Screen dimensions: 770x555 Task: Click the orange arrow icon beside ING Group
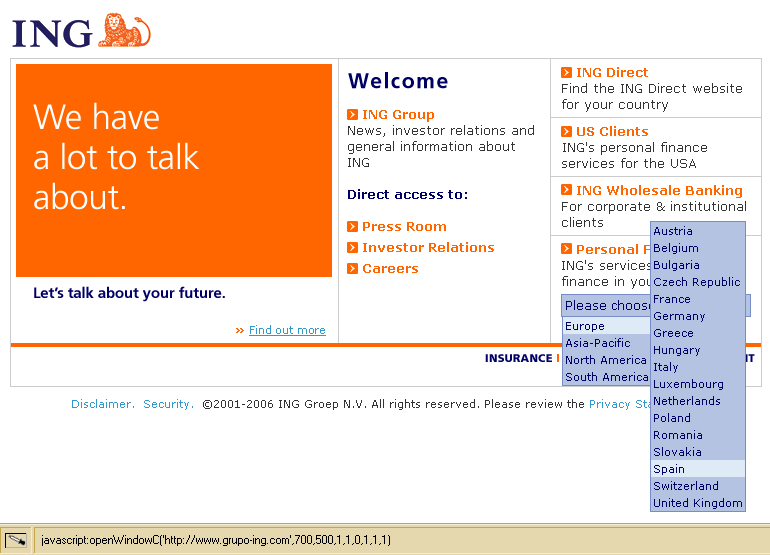352,114
